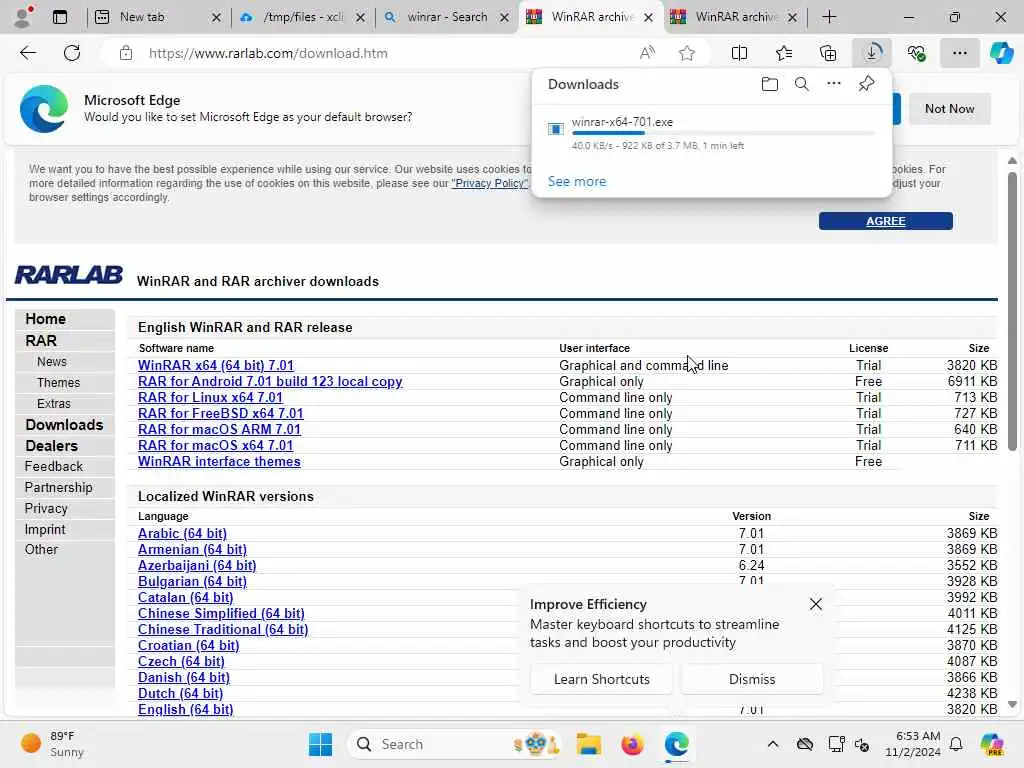
Task: Open the Favorites list icon
Action: 784,53
